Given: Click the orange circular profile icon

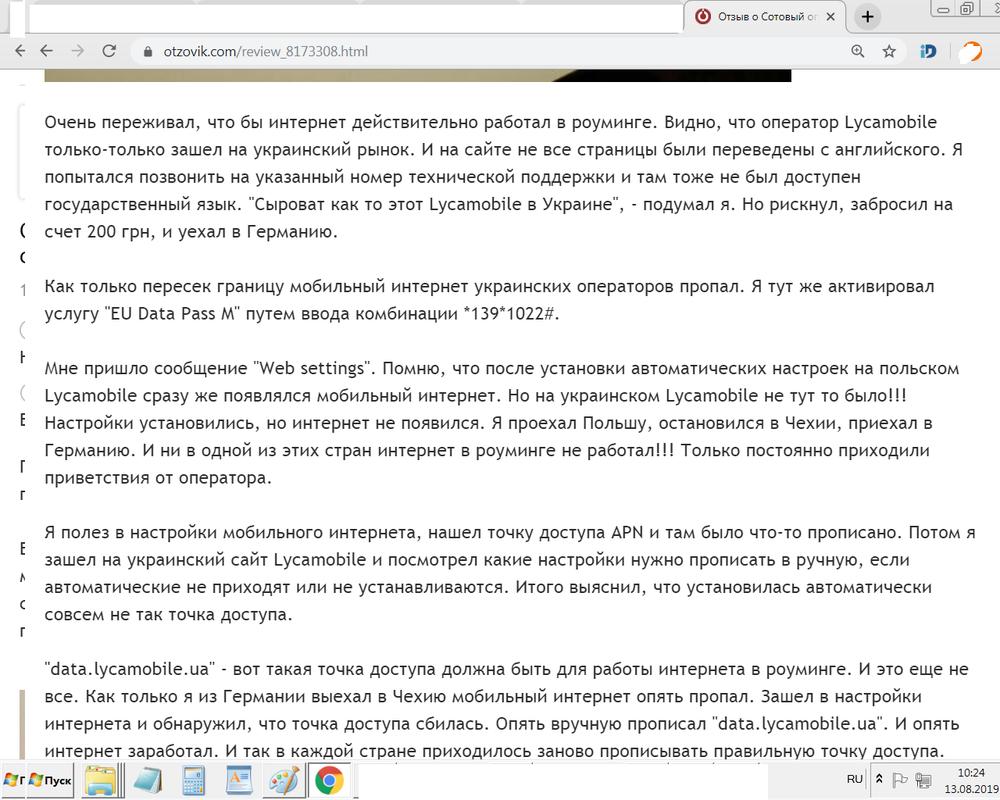Looking at the screenshot, I should [x=971, y=51].
